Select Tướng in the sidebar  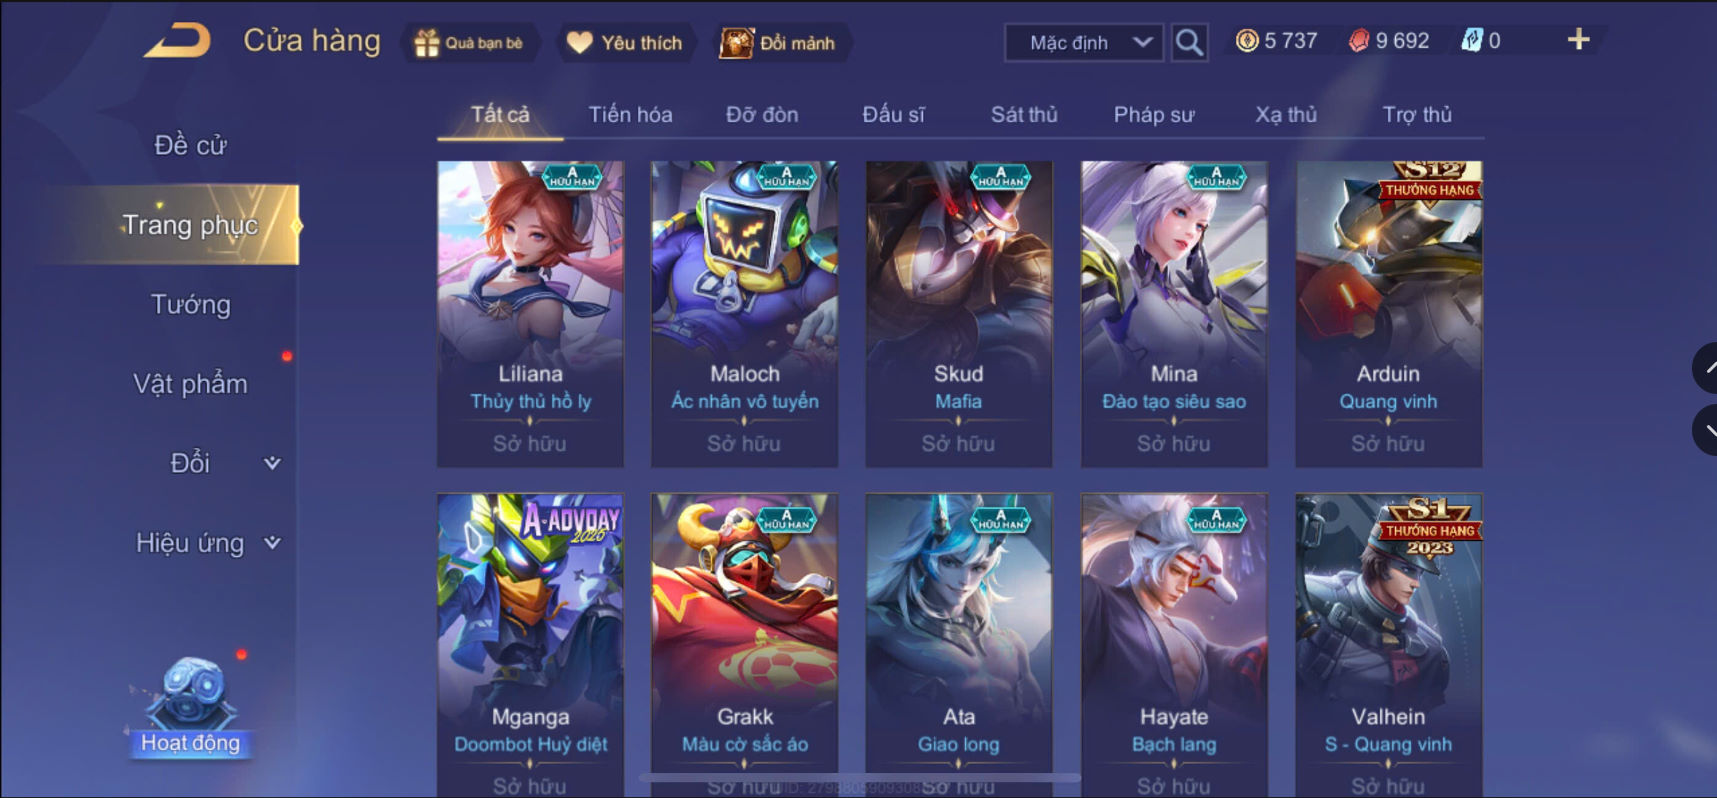coord(190,304)
